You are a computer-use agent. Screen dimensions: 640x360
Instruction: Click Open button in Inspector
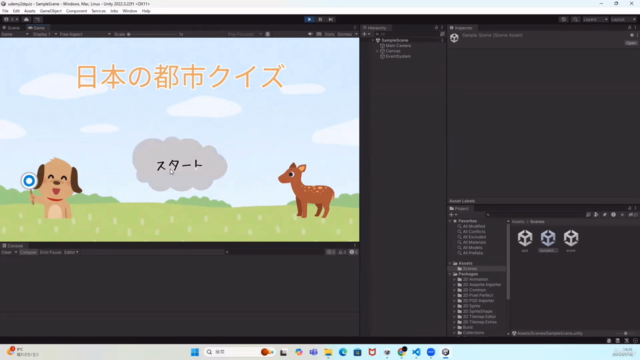pyautogui.click(x=631, y=43)
